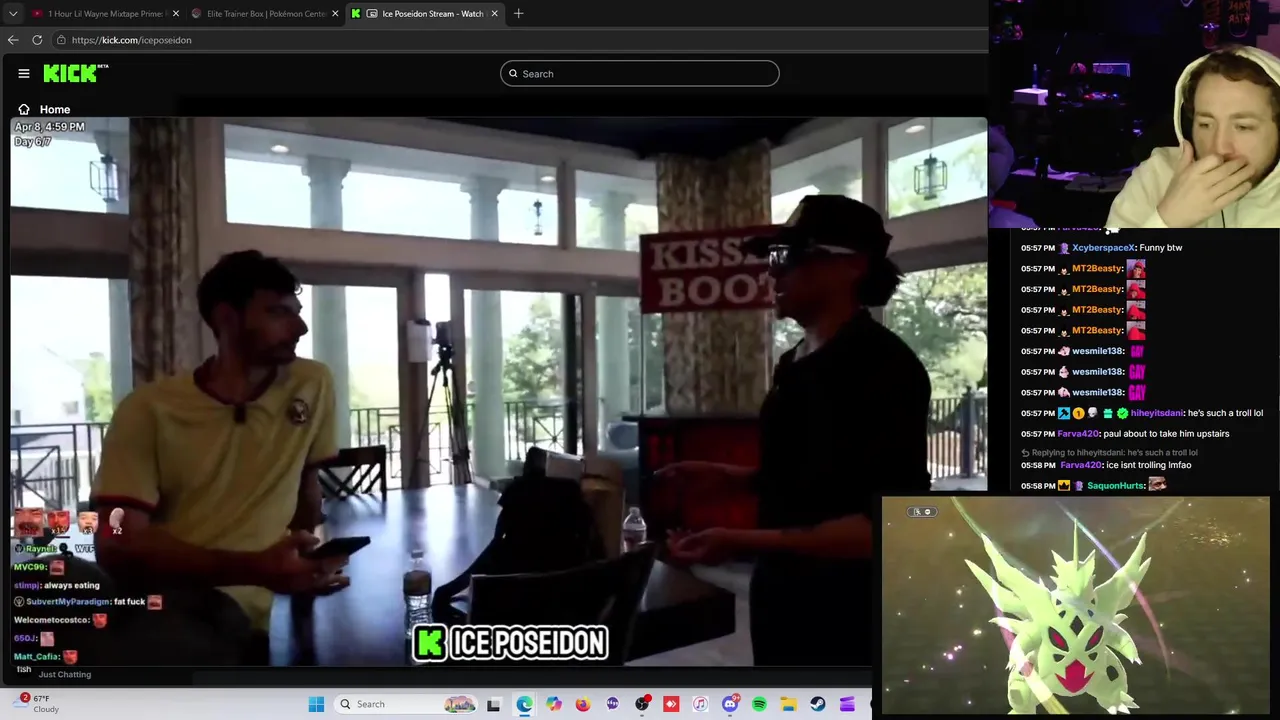This screenshot has height=720, width=1280.
Task: Click username XcyberspaceX in chat
Action: (x=1104, y=248)
